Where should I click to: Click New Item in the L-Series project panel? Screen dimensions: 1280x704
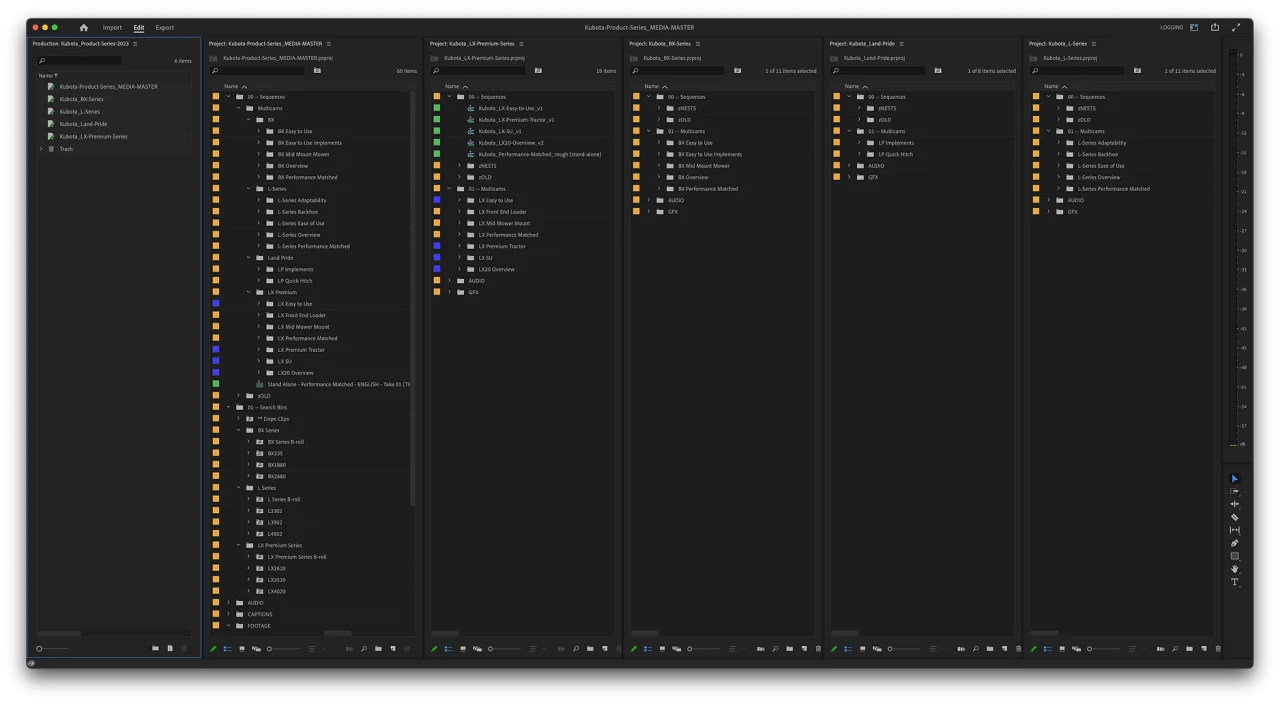pos(1204,649)
